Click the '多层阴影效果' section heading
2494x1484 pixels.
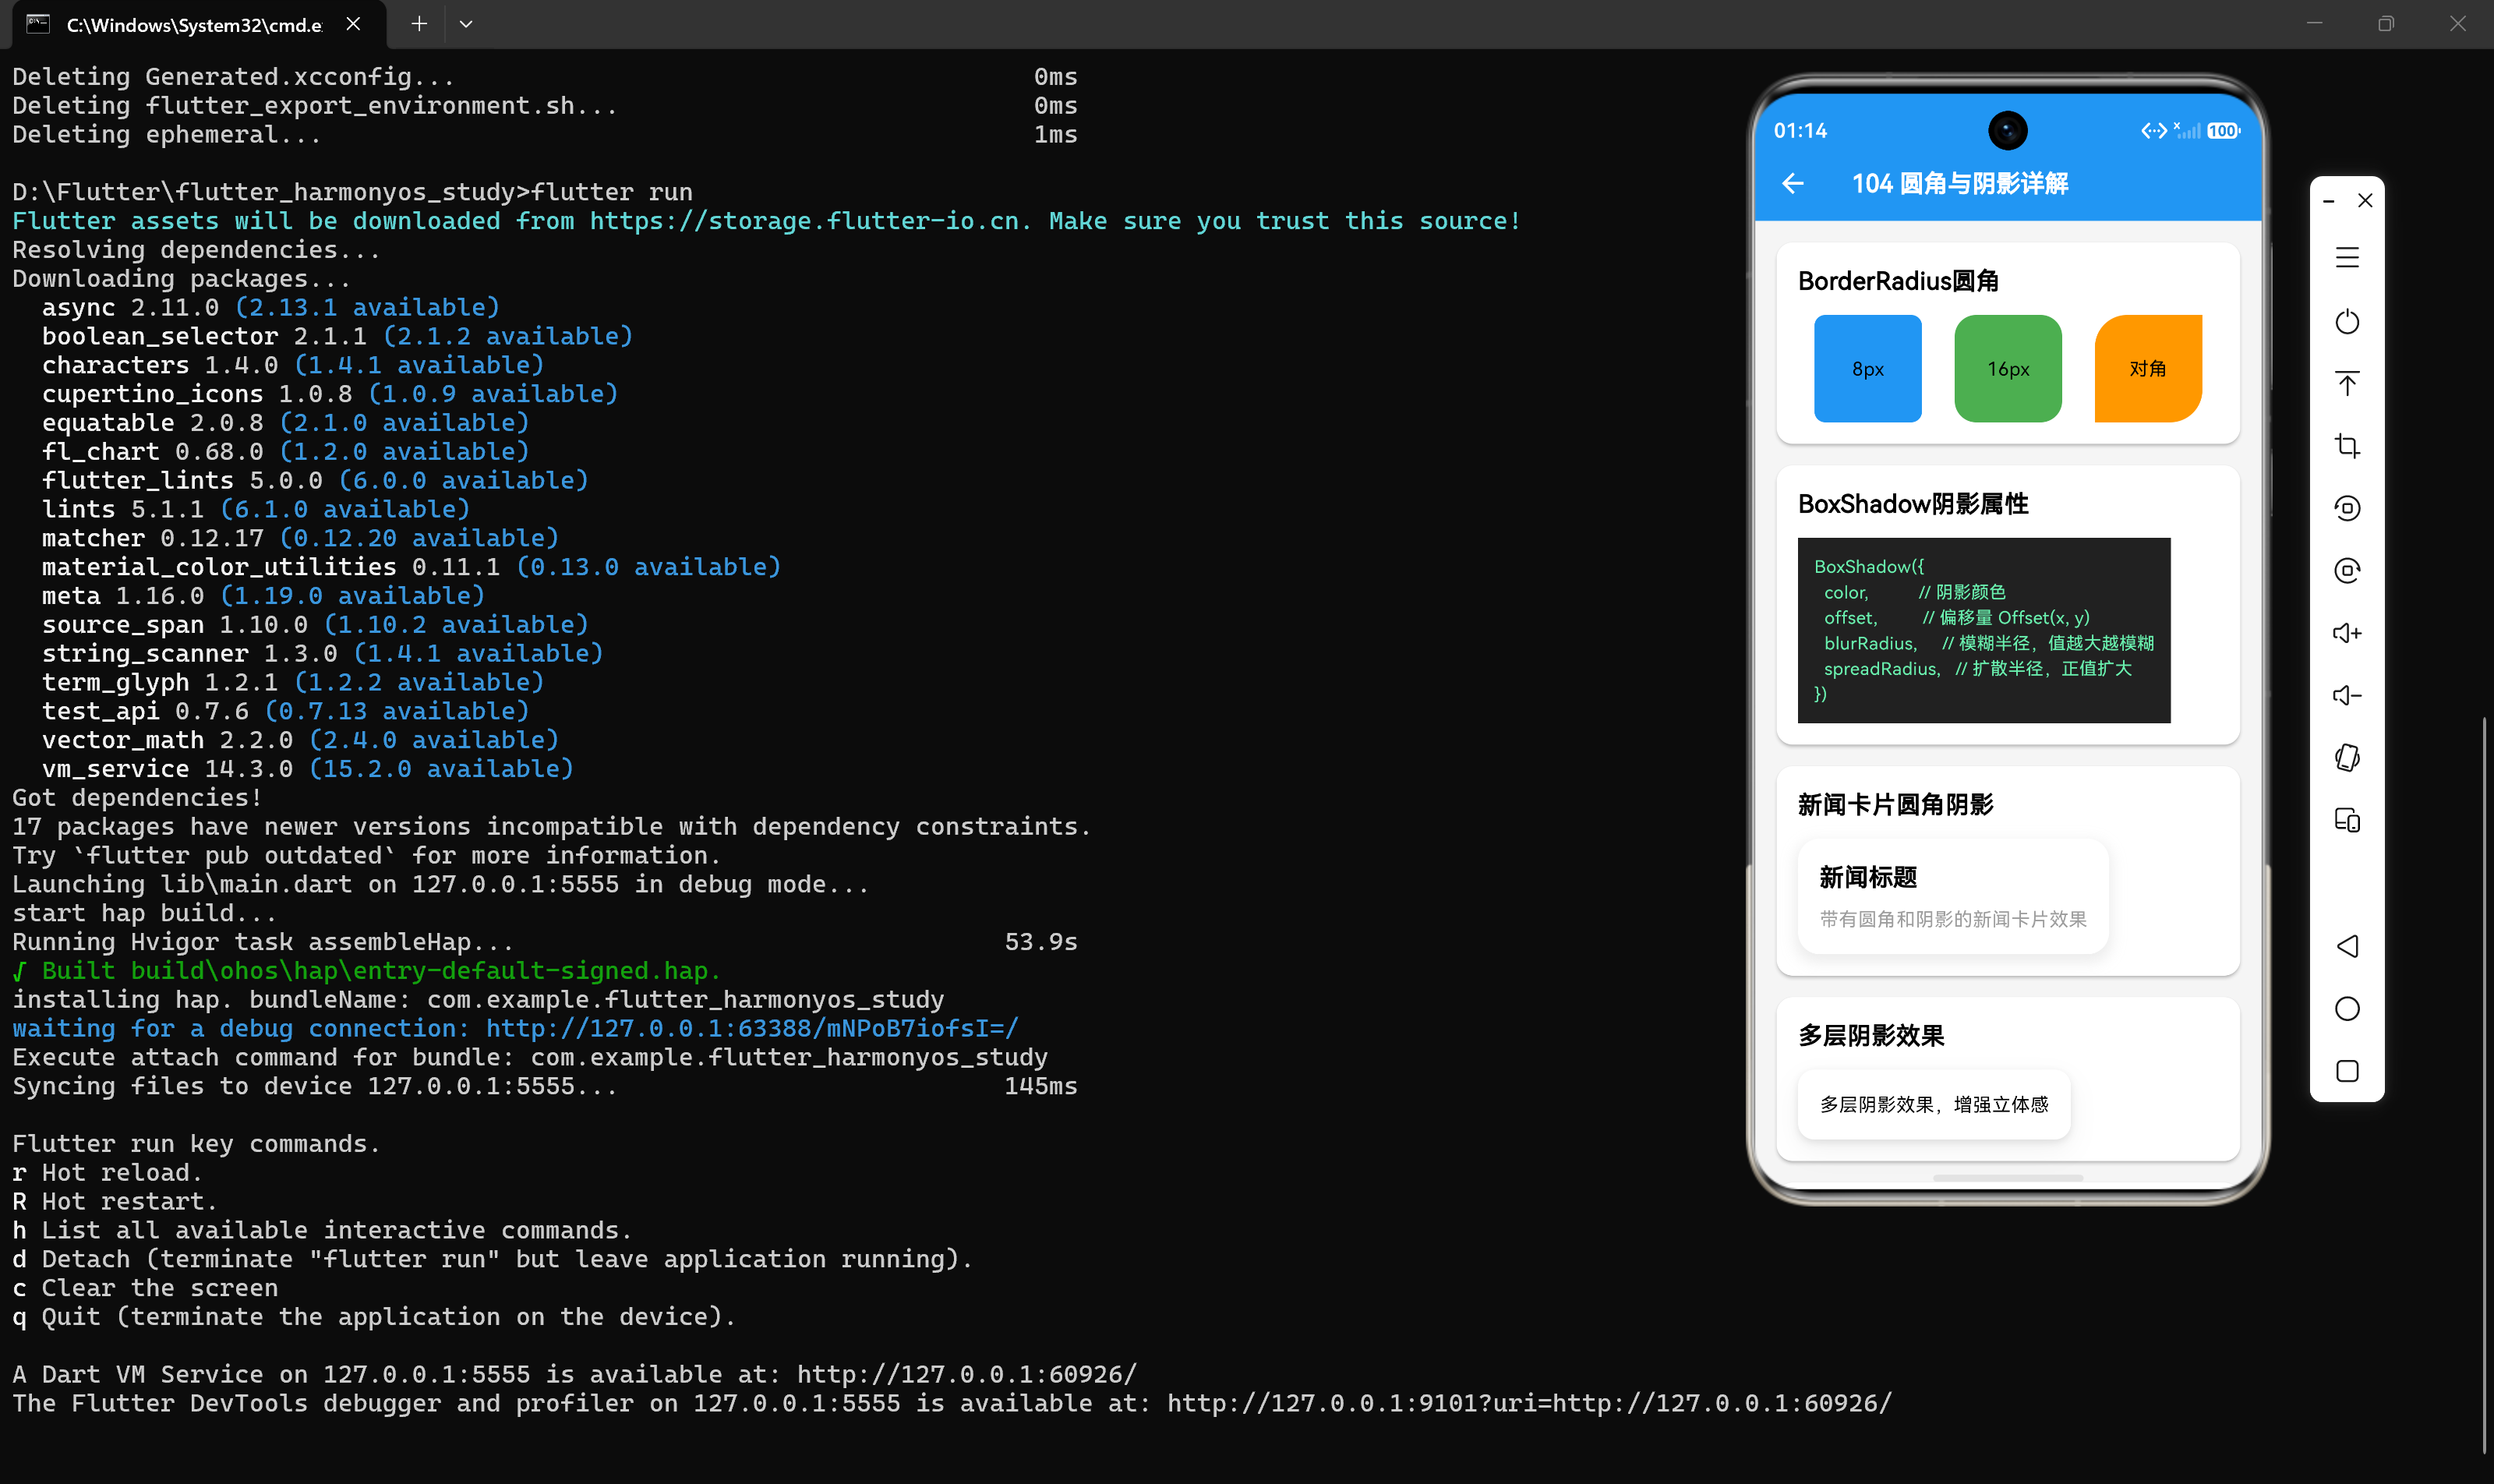[1871, 1035]
